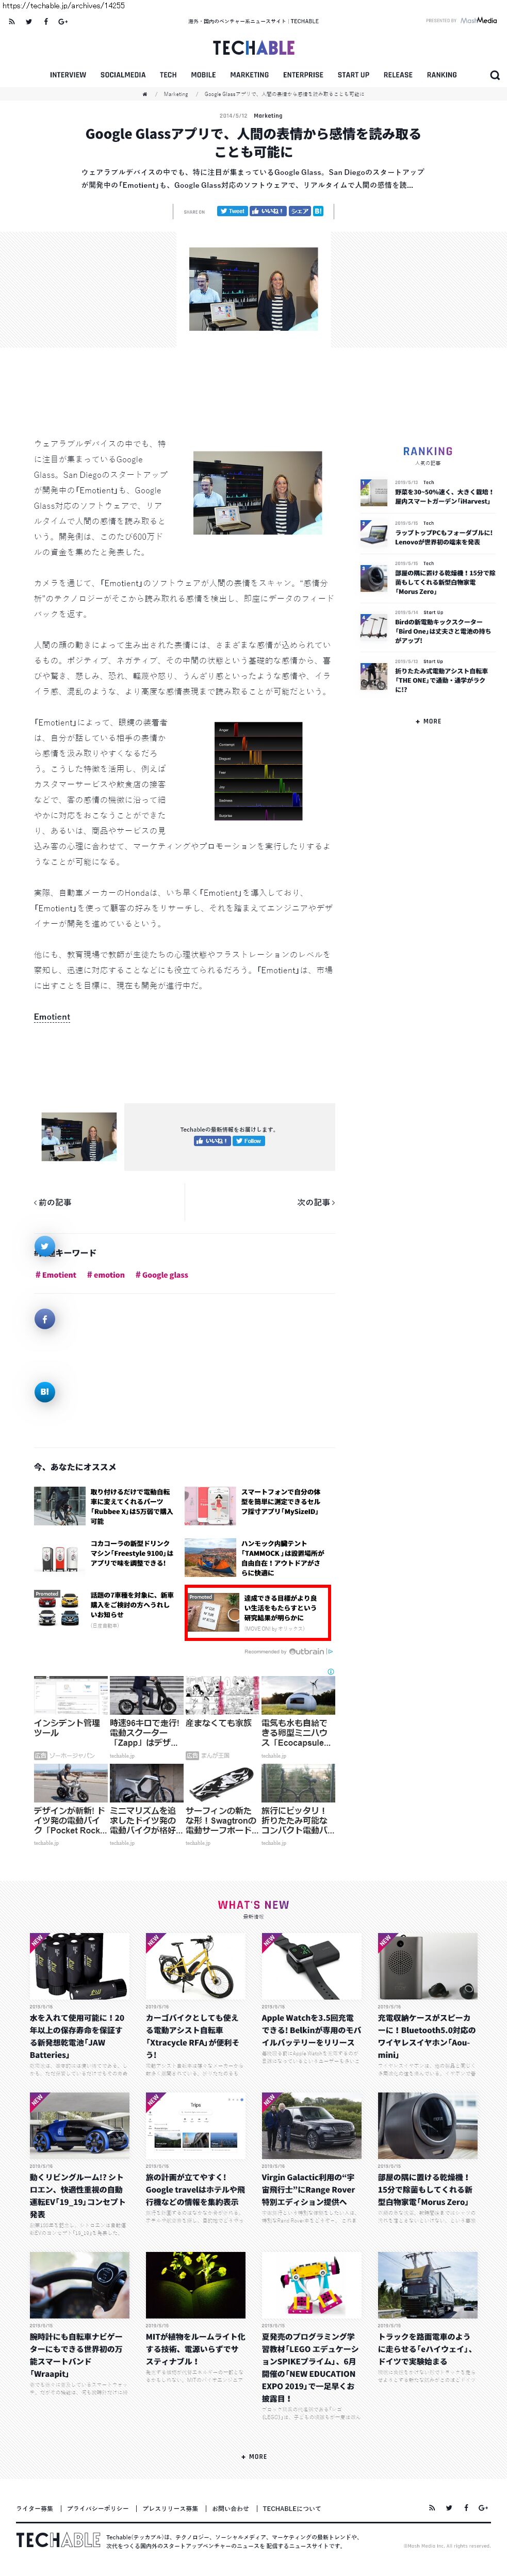Select the START UP menu item
507x2576 pixels.
[x=353, y=75]
